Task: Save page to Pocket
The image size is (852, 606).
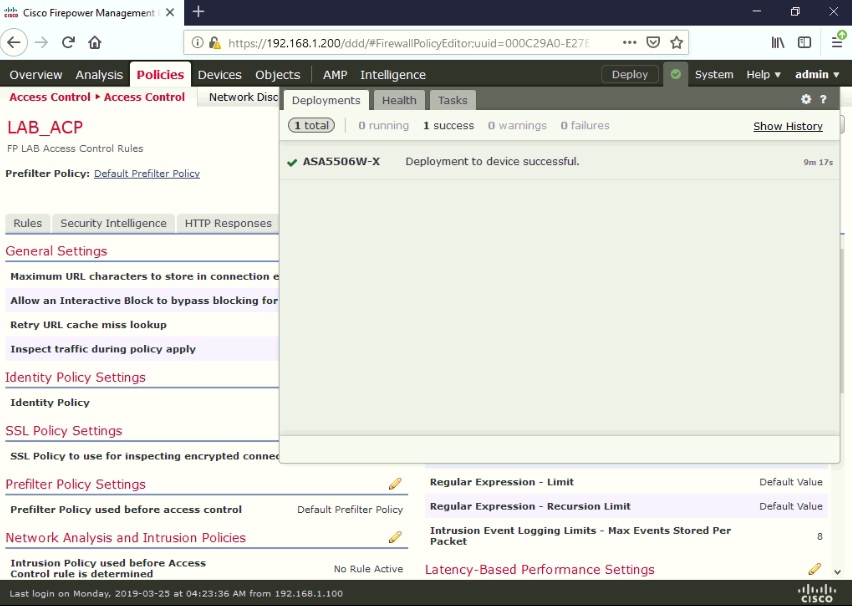Action: tap(652, 43)
